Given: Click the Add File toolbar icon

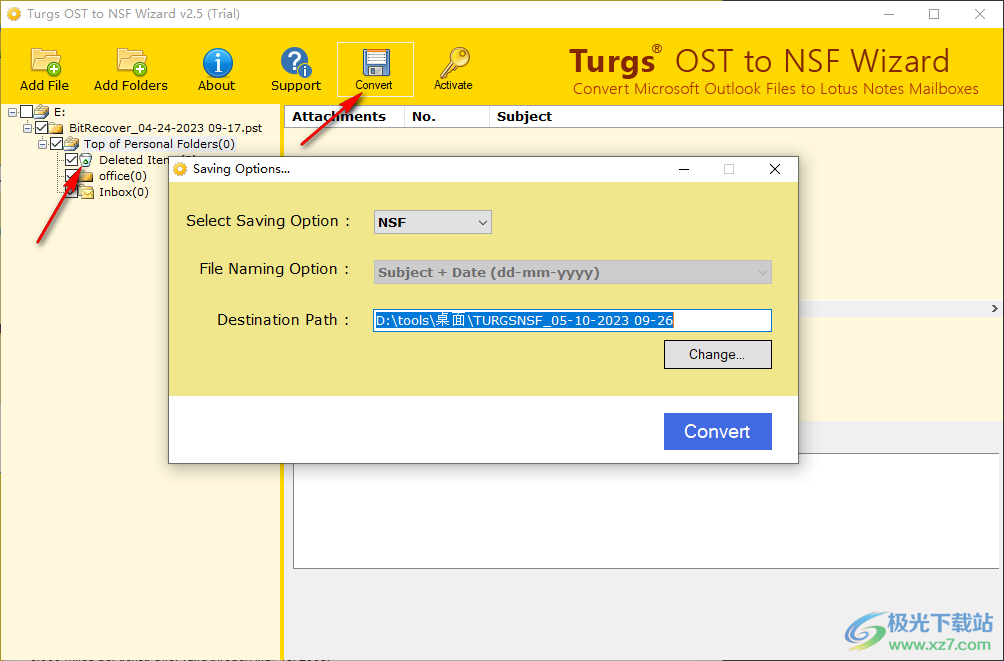Looking at the screenshot, I should (44, 69).
